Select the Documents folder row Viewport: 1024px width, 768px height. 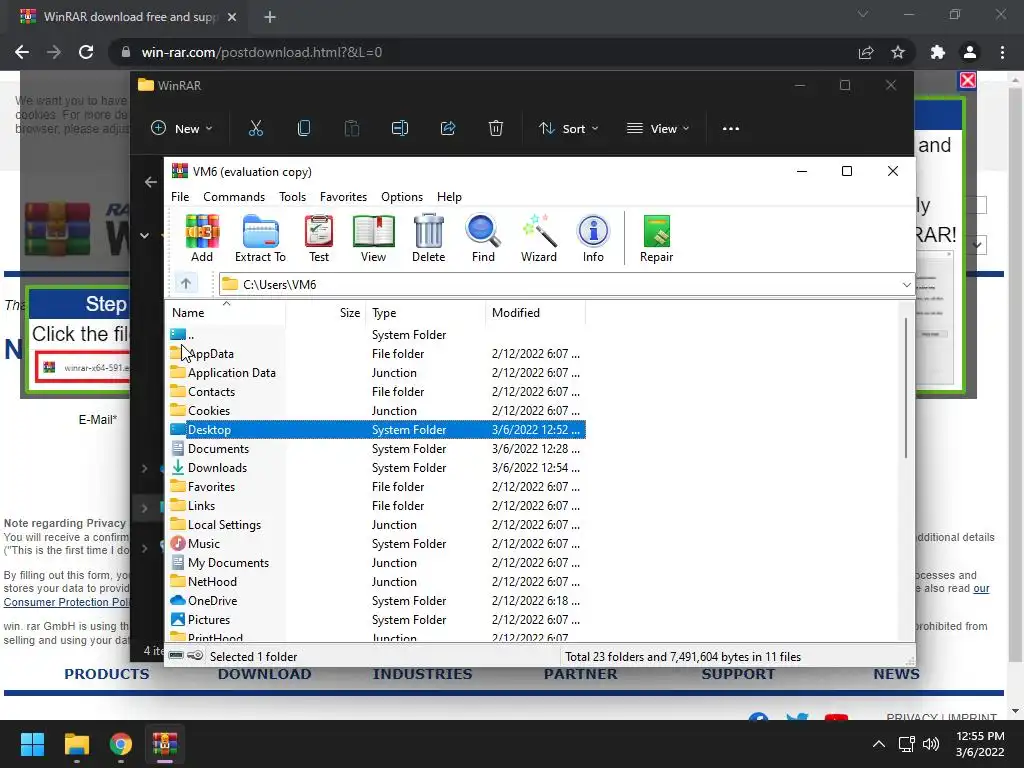click(376, 449)
